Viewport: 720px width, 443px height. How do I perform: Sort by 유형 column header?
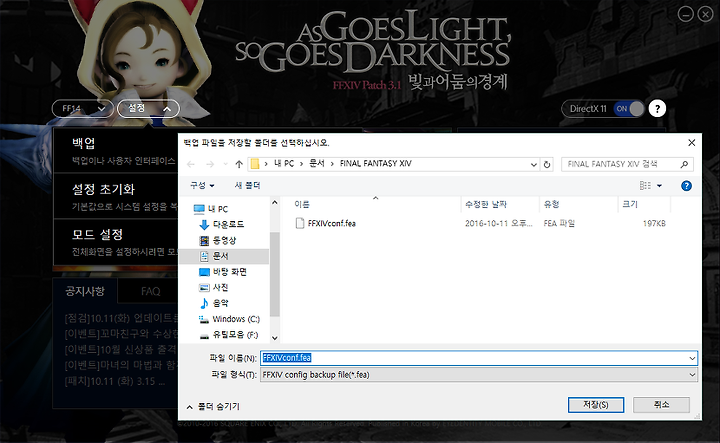point(579,204)
